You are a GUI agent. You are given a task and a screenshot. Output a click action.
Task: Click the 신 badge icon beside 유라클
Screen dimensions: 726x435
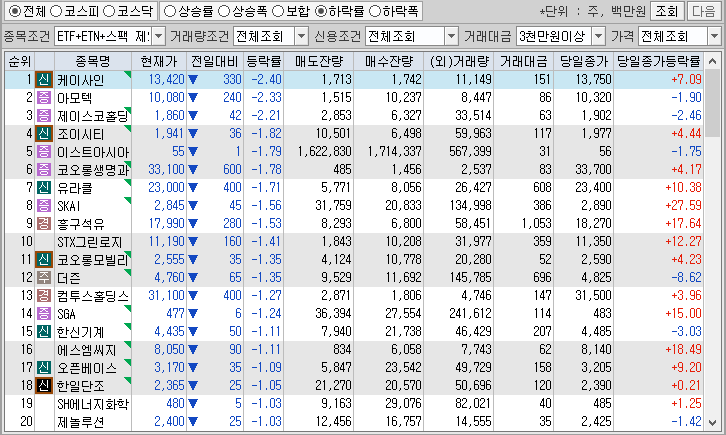coord(44,187)
